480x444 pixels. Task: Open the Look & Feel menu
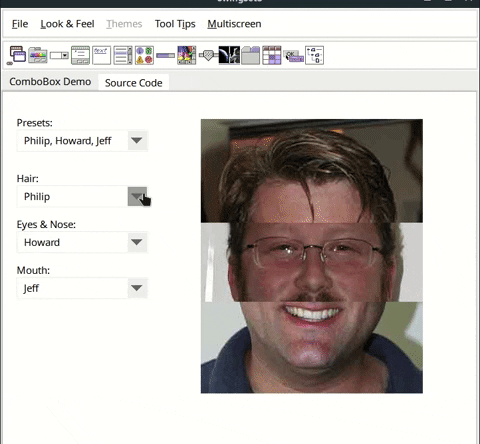coord(67,24)
